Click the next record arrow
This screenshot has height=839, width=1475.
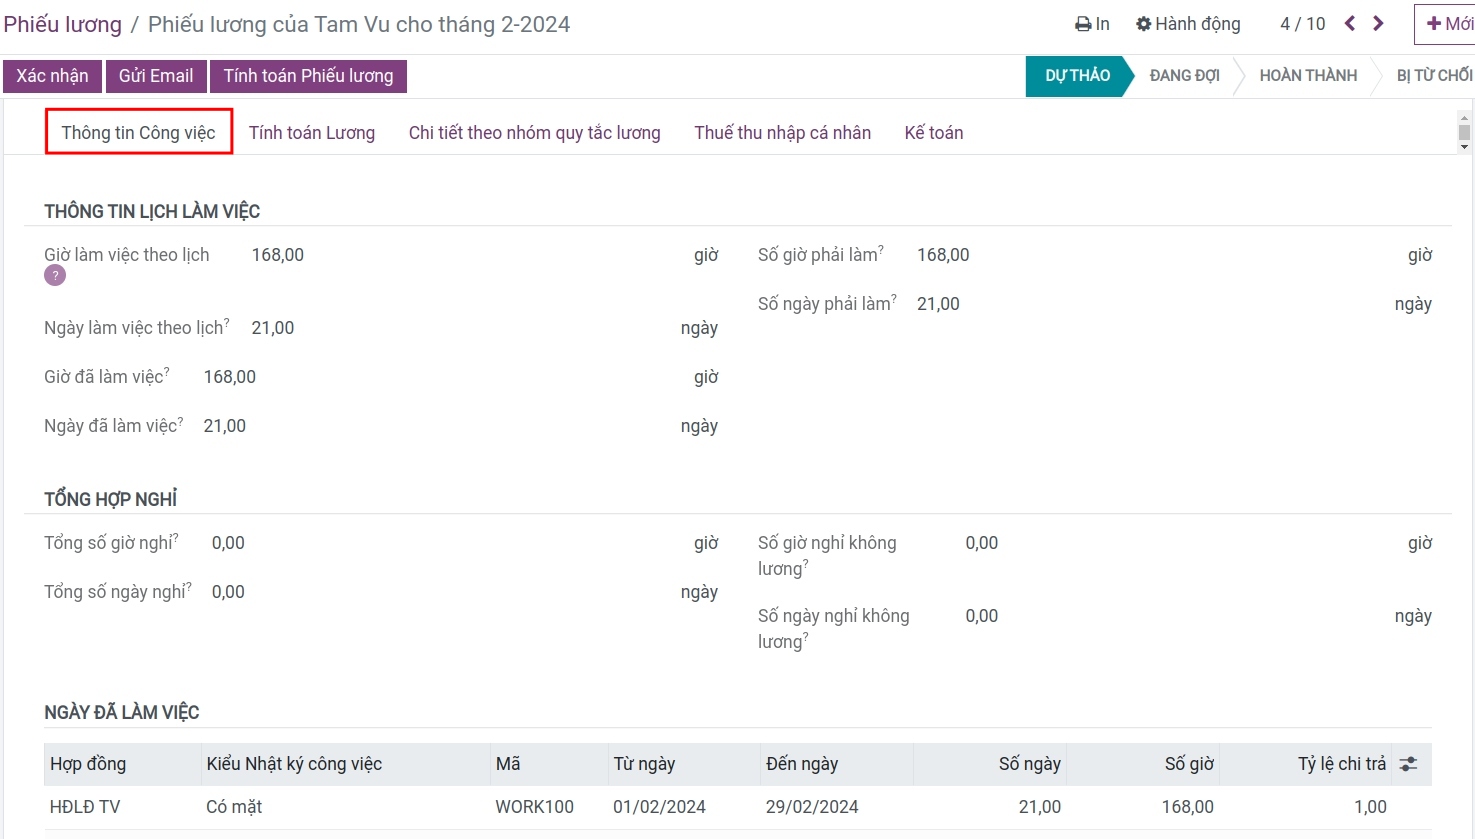click(1379, 24)
